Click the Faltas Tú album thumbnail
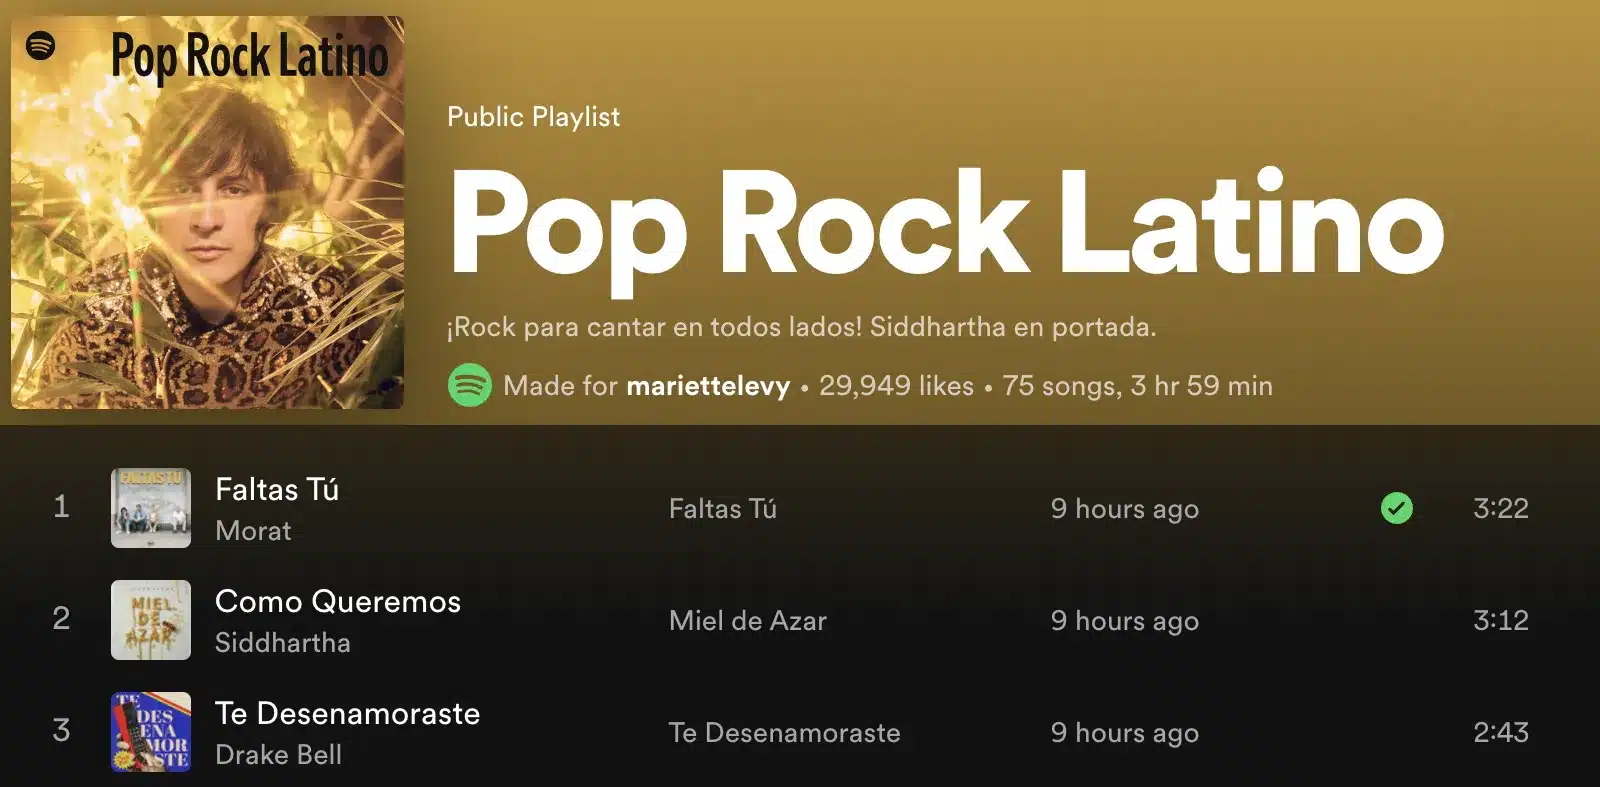This screenshot has height=787, width=1600. pyautogui.click(x=150, y=508)
